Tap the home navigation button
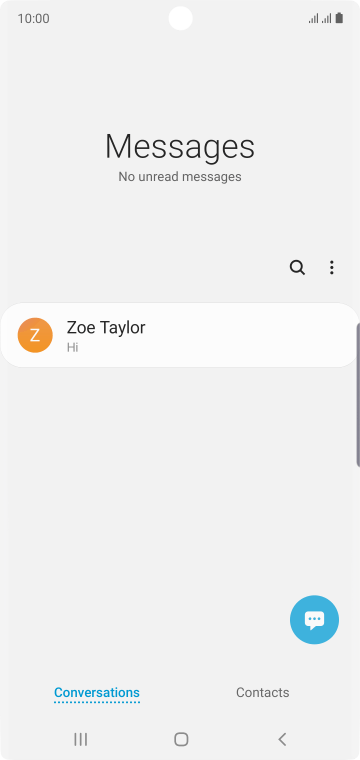 pos(181,739)
